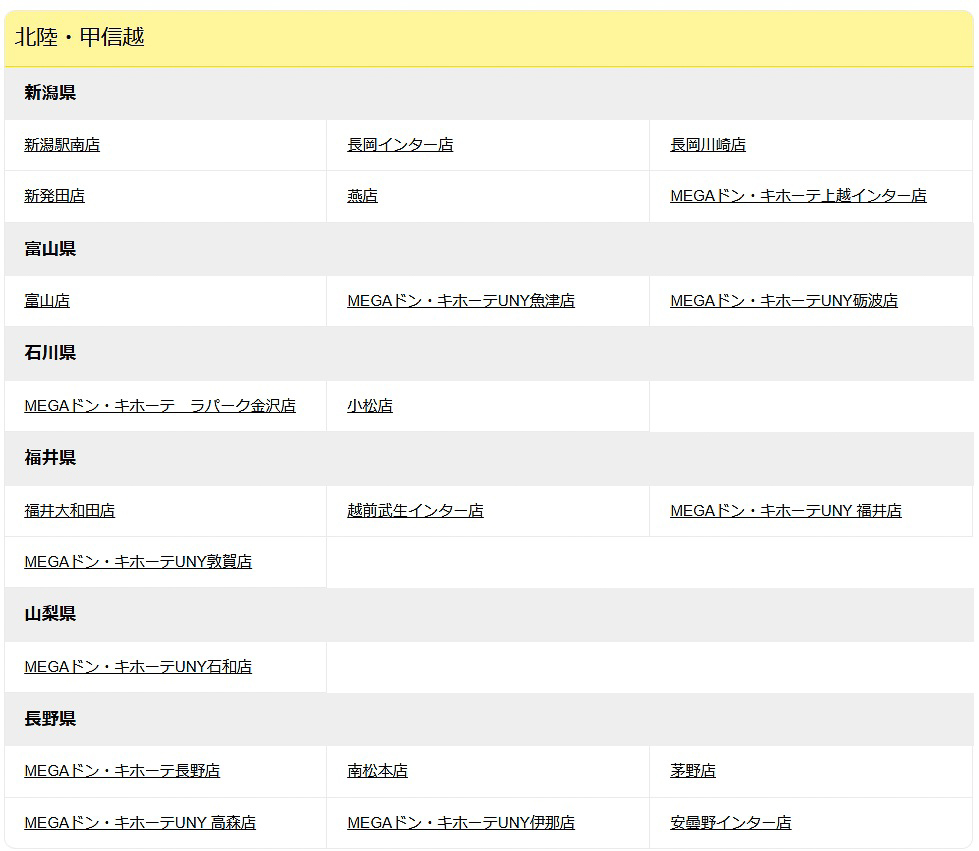Open MEGAドン・キホーテ上越インター店 link

(798, 196)
